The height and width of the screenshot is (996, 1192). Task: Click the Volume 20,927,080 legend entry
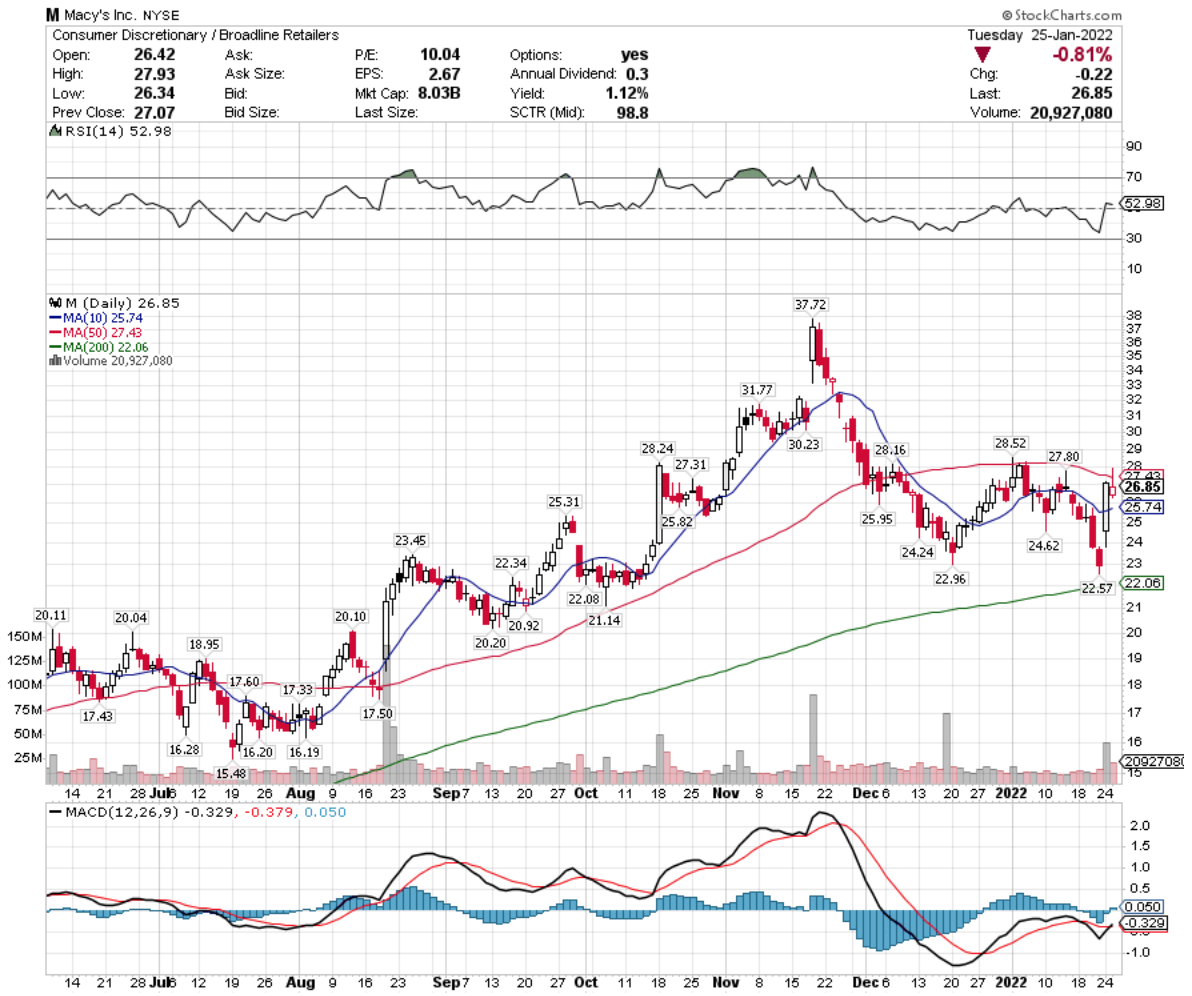118,360
